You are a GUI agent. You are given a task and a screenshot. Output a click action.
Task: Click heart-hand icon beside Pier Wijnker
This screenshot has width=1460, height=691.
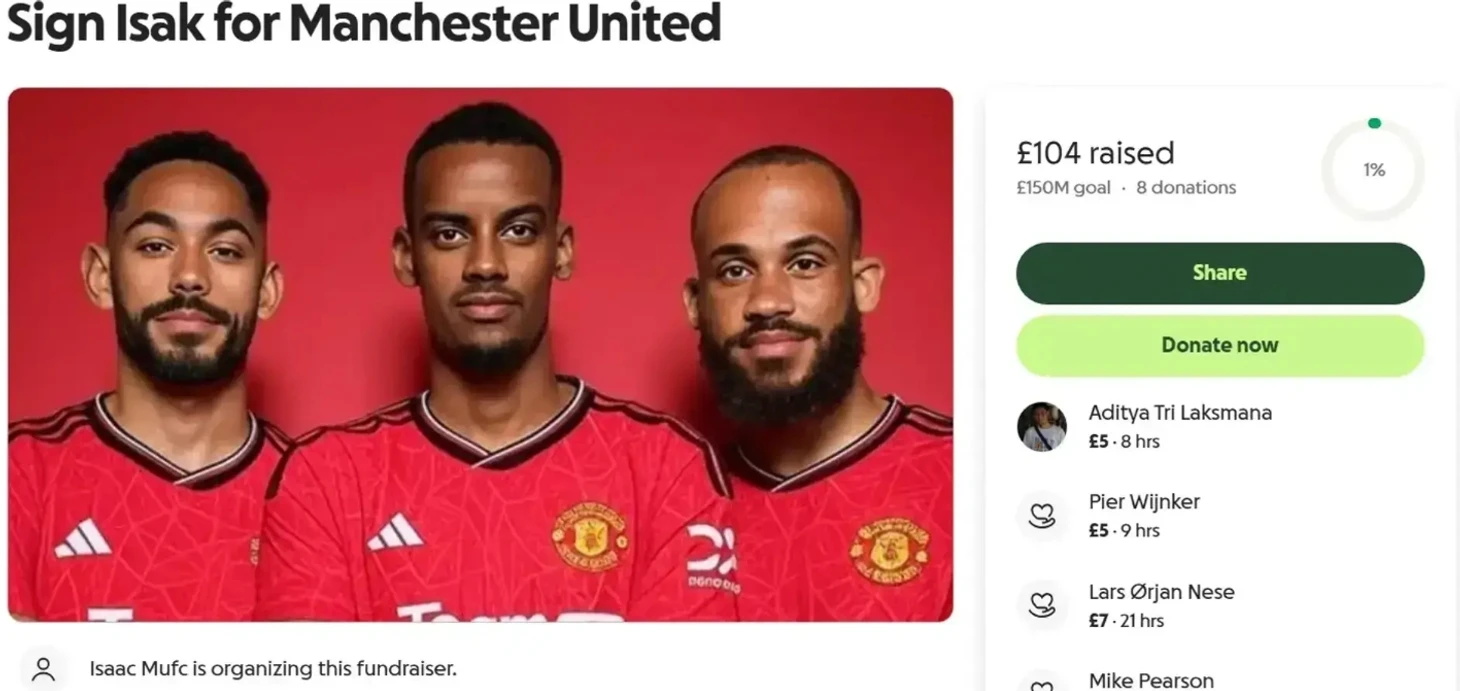pos(1042,516)
